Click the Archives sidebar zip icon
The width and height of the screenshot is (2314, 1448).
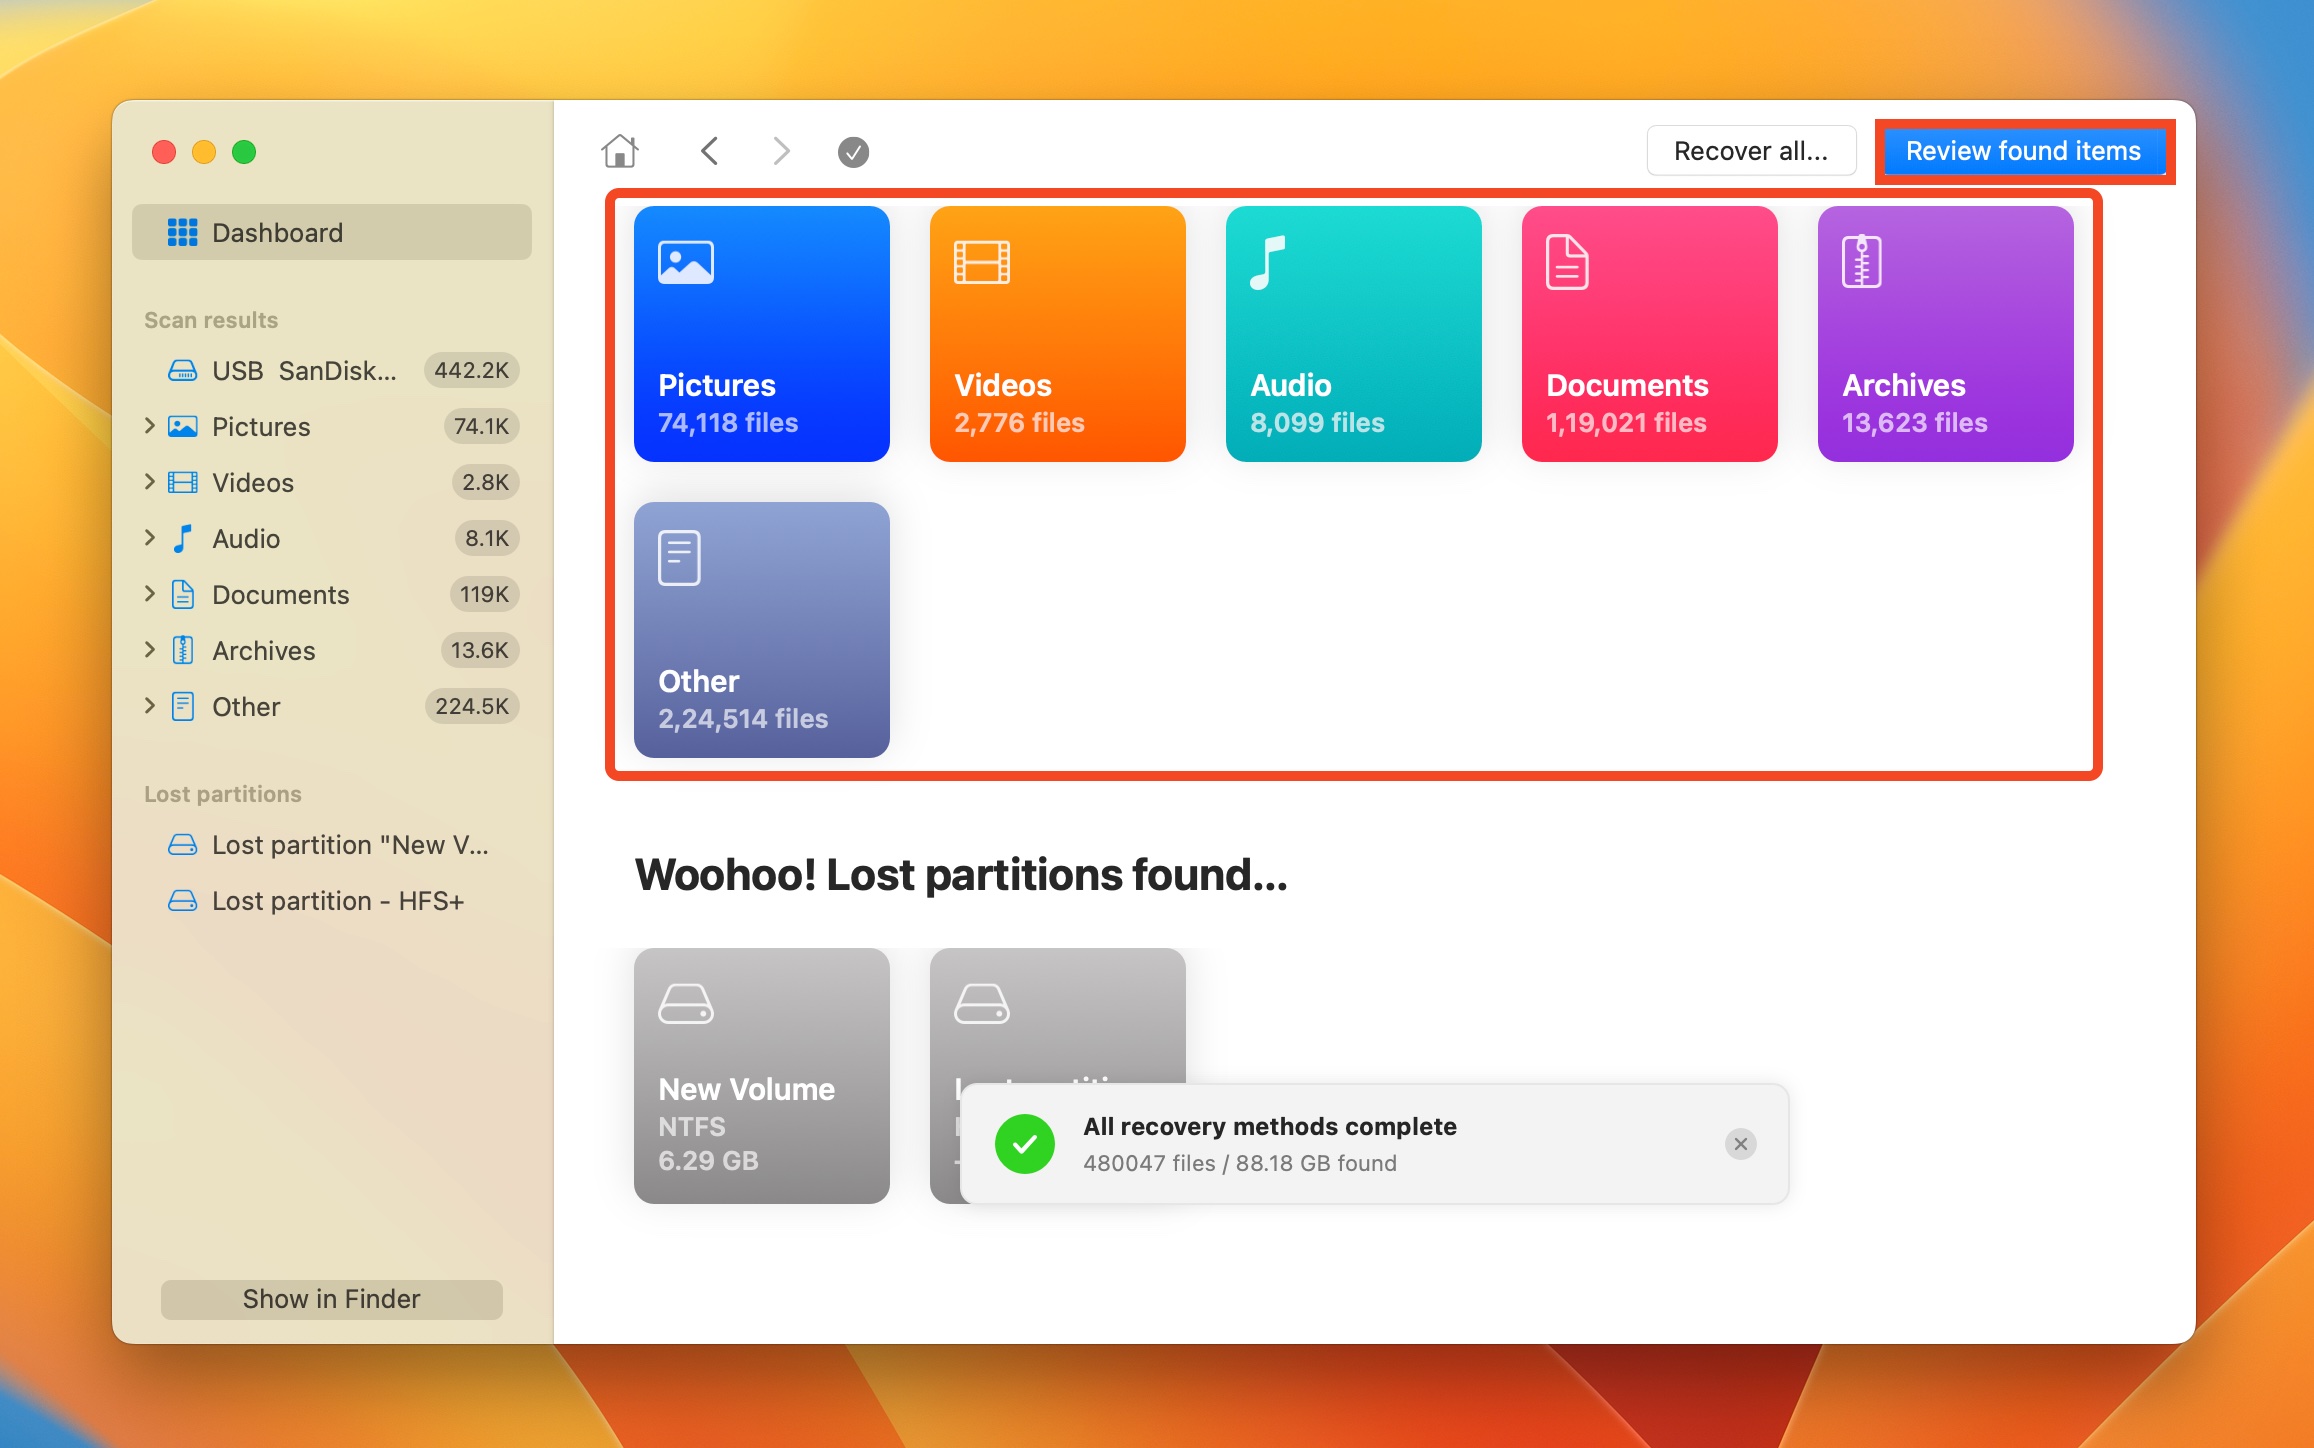pyautogui.click(x=182, y=651)
